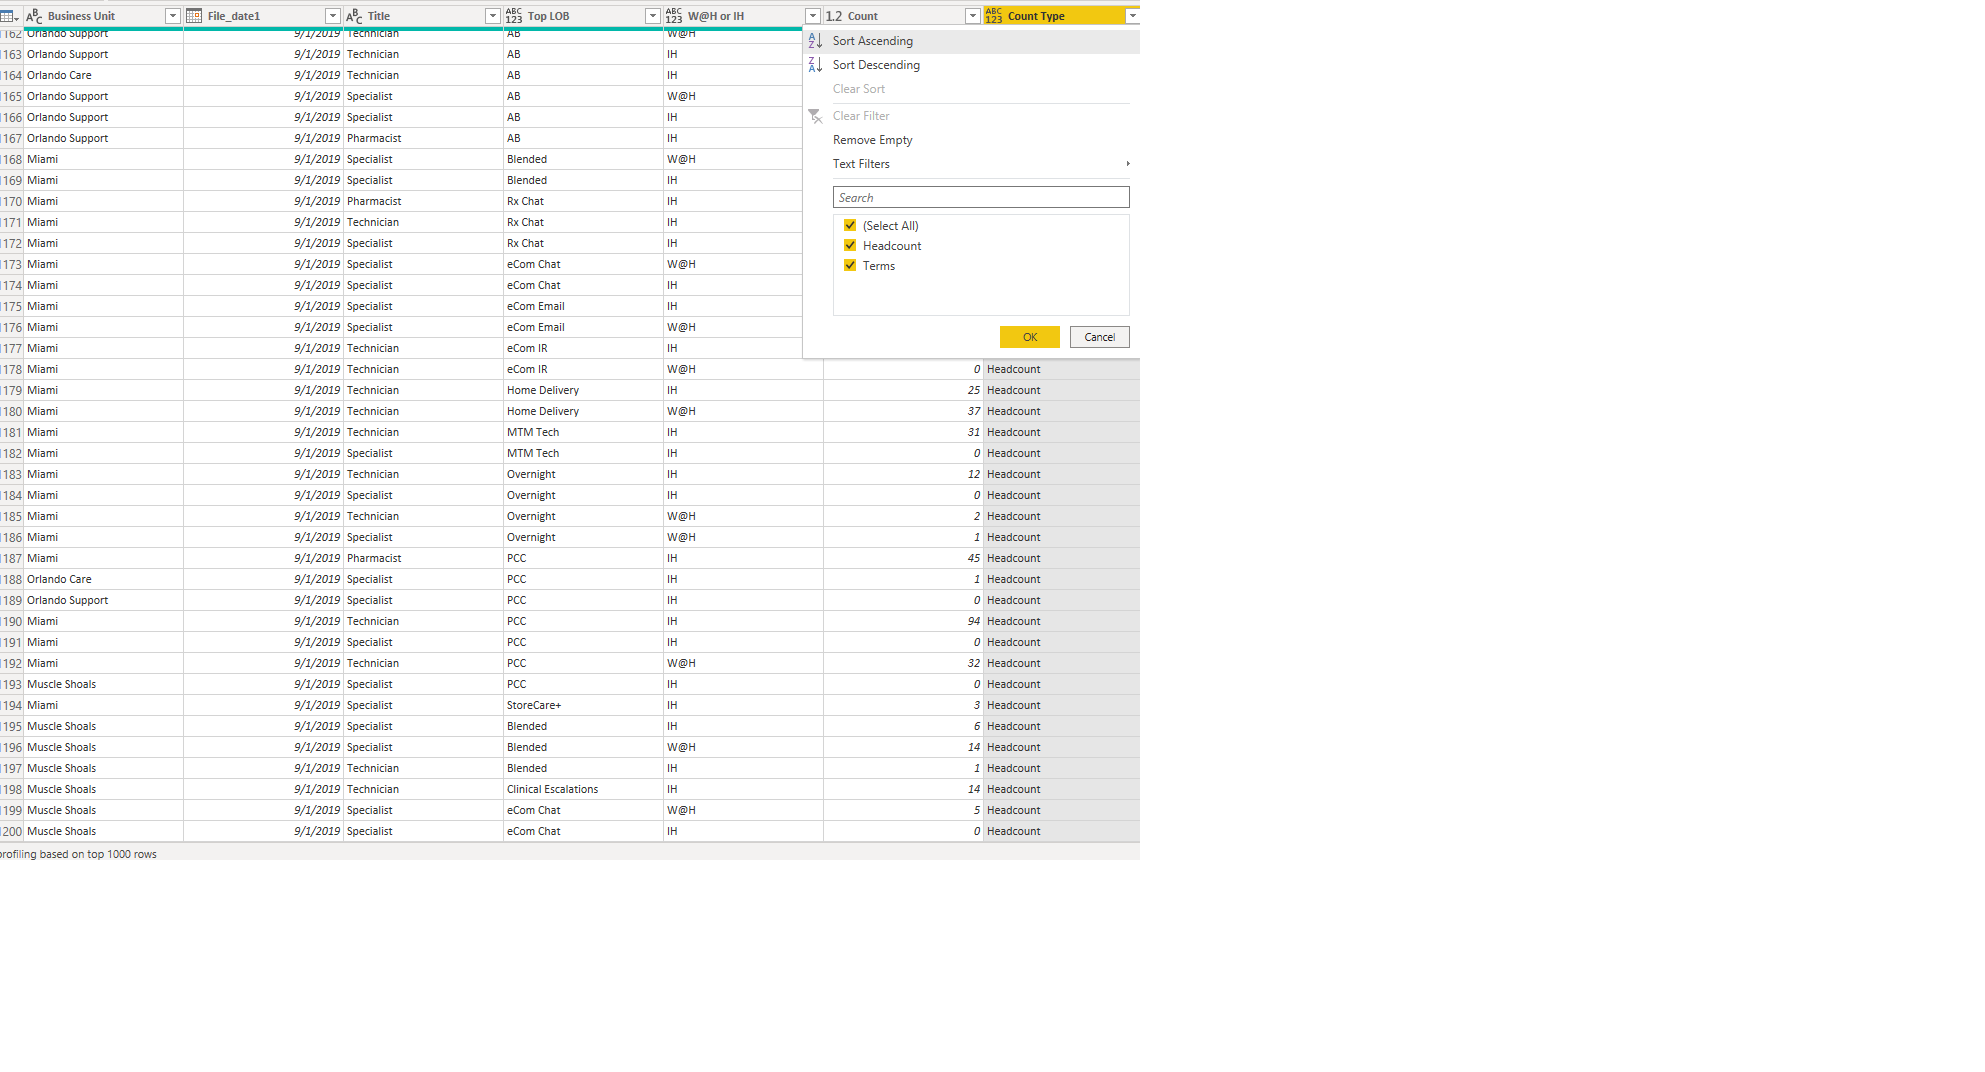
Task: Focus the Search box in the filter panel
Action: [x=981, y=198]
